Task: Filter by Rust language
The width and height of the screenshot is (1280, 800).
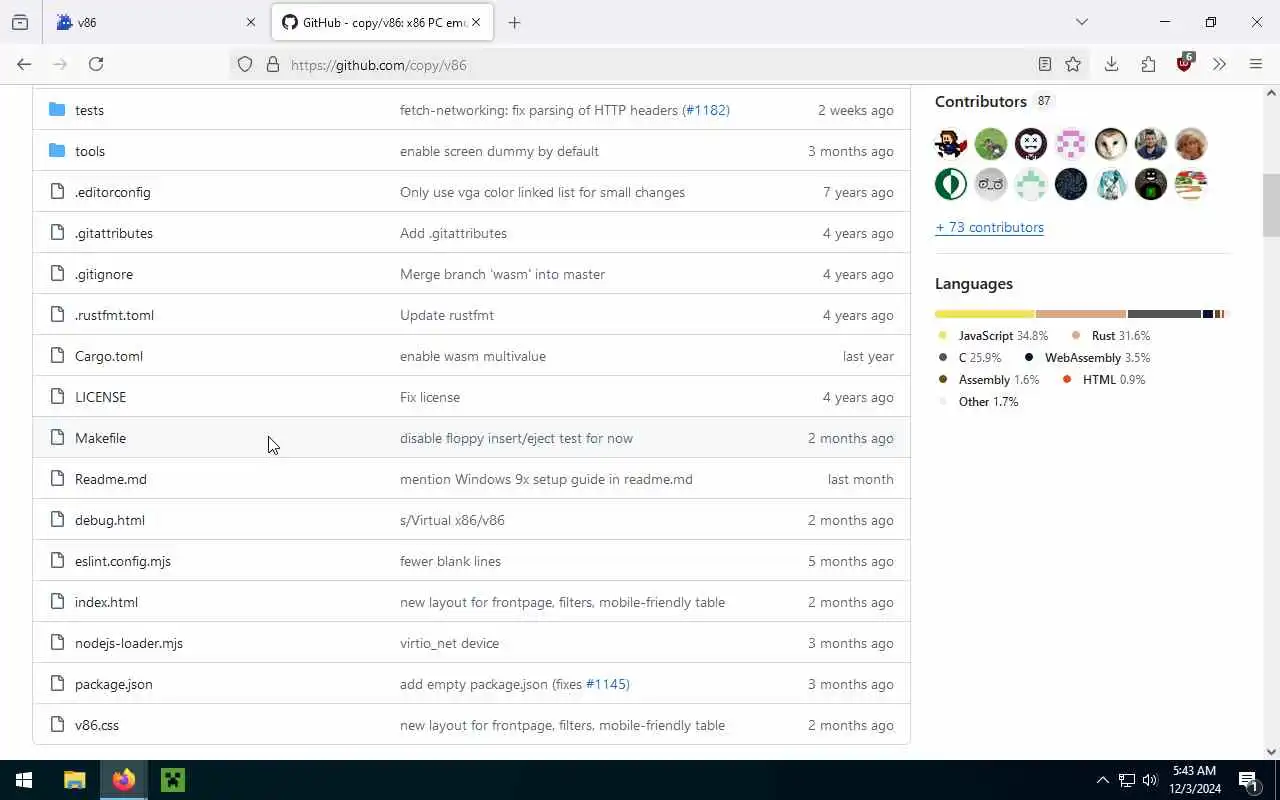Action: [1121, 336]
